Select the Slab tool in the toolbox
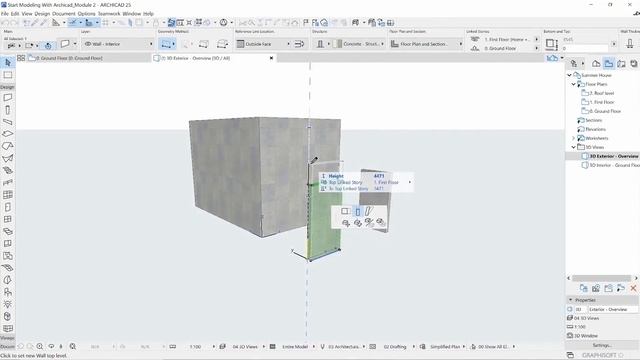This screenshot has width=640, height=360. click(8, 134)
